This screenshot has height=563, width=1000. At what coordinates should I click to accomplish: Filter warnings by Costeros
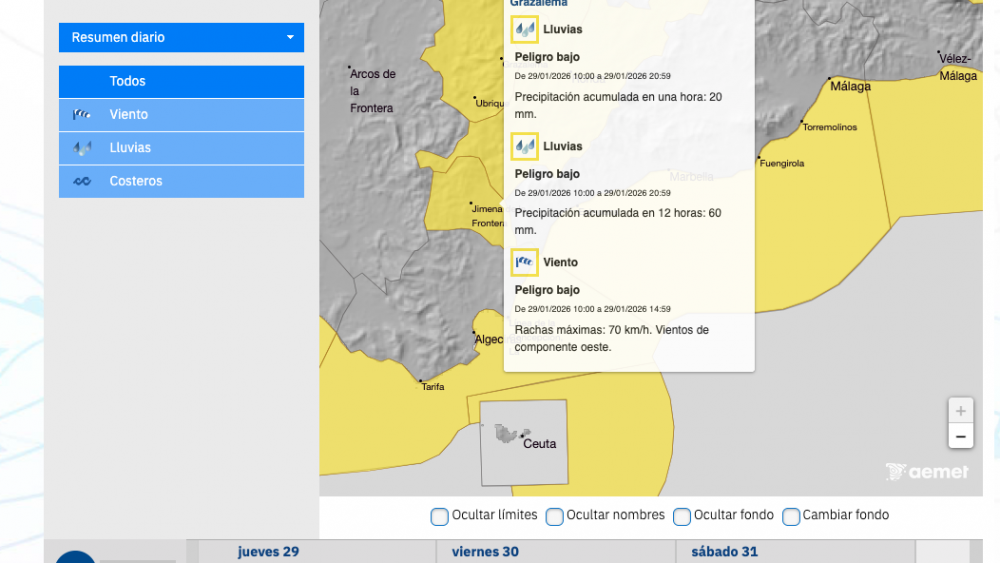click(181, 181)
